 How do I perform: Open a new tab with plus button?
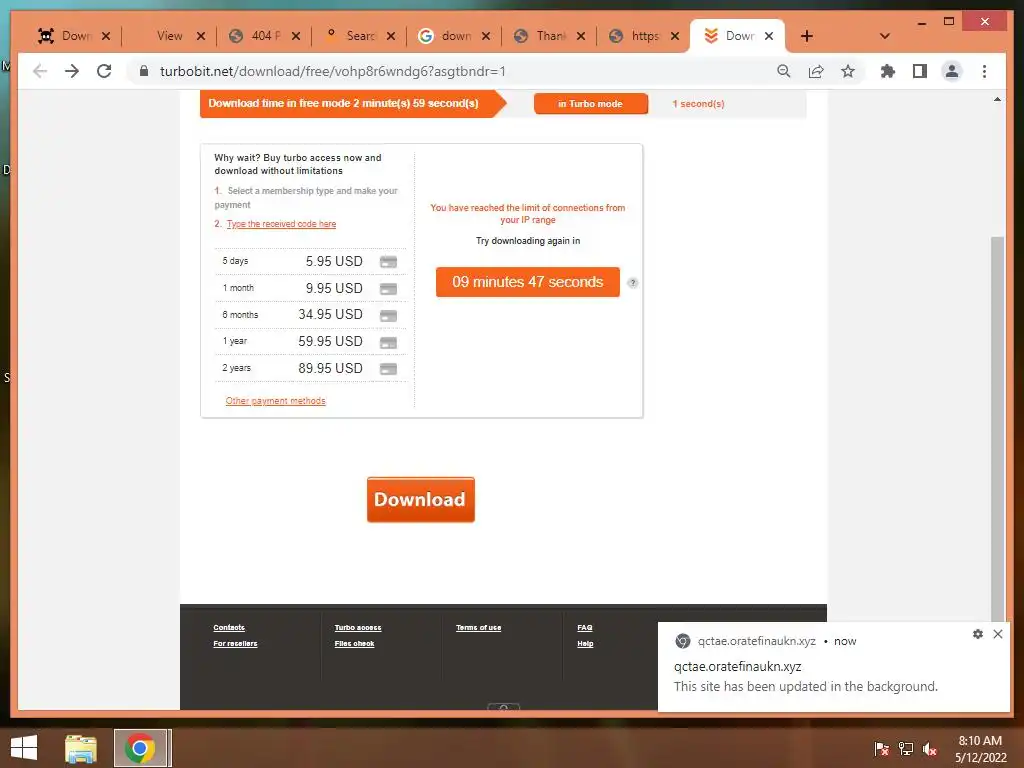(x=807, y=36)
